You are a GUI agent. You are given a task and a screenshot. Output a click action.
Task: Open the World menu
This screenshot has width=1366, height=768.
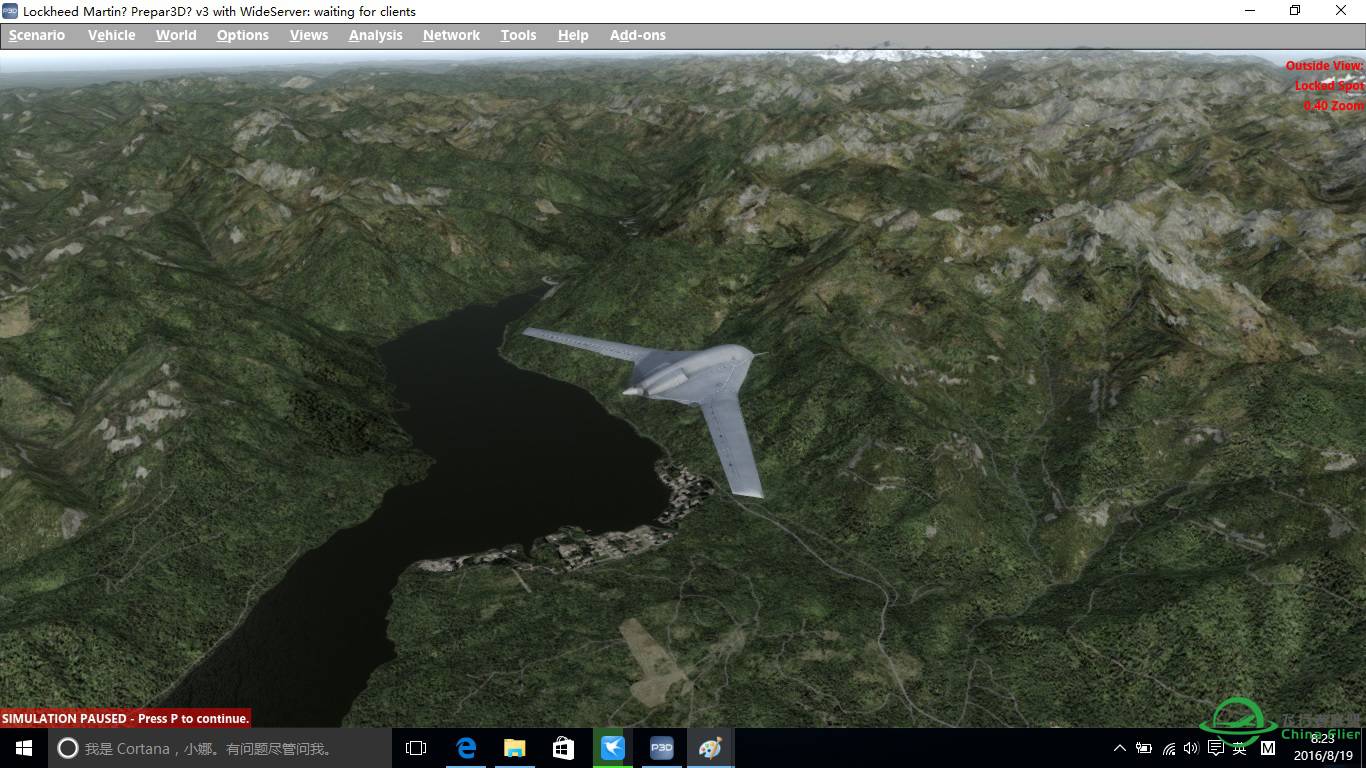point(176,35)
